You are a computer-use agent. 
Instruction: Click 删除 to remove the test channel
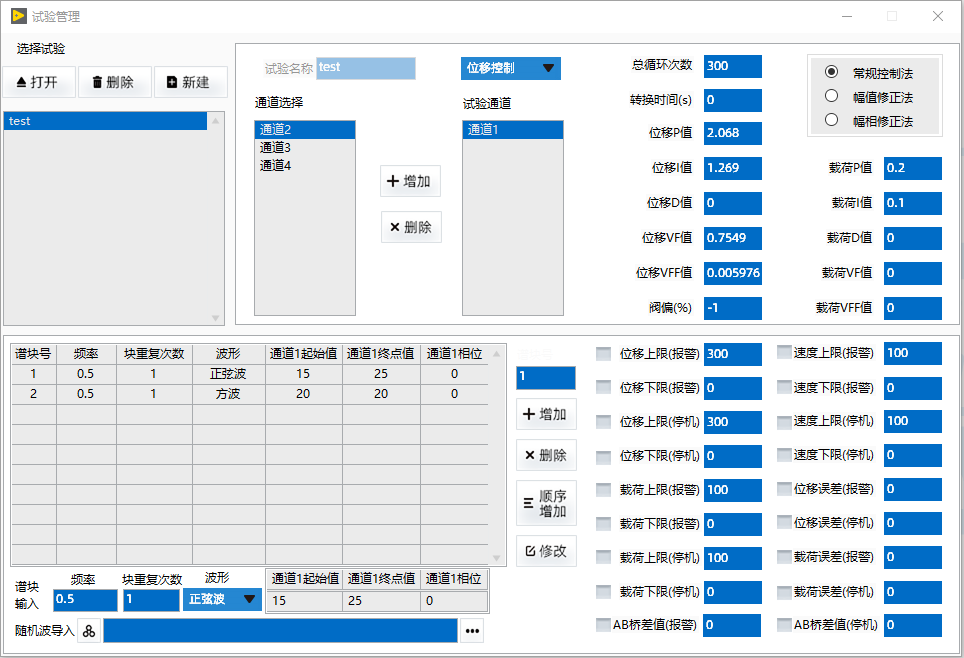[x=410, y=227]
